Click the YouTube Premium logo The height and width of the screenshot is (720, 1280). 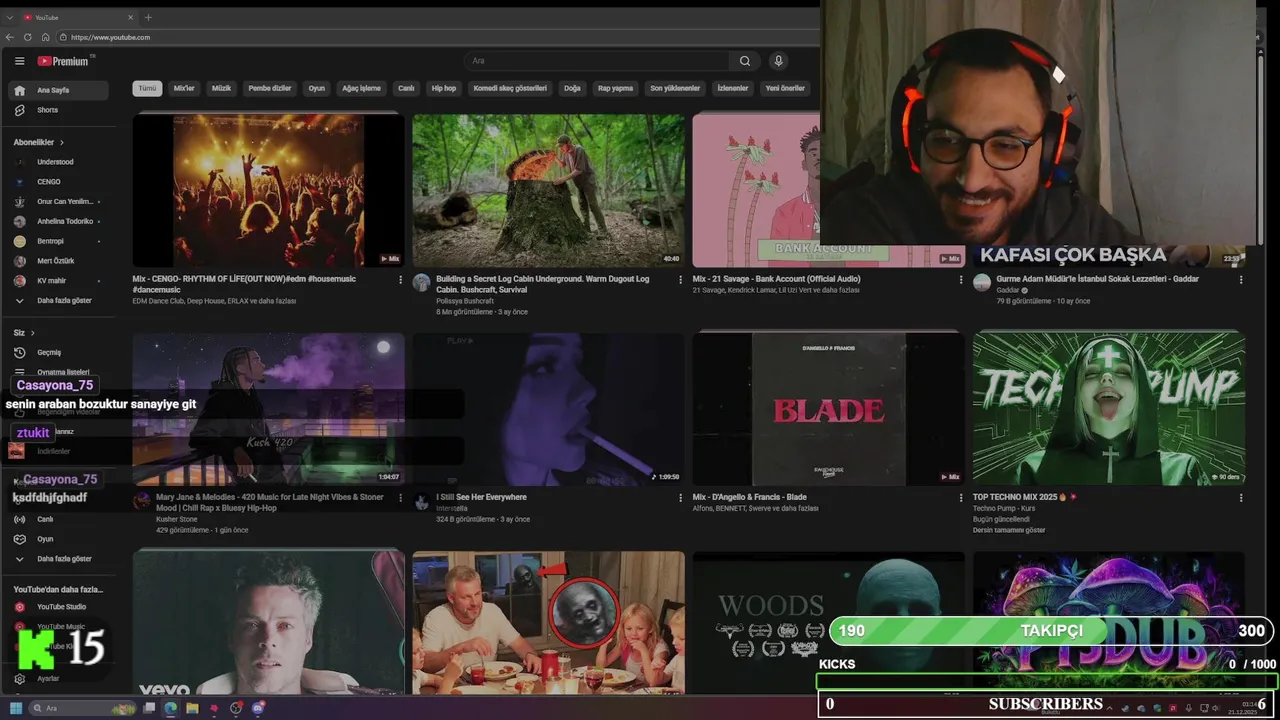[64, 61]
